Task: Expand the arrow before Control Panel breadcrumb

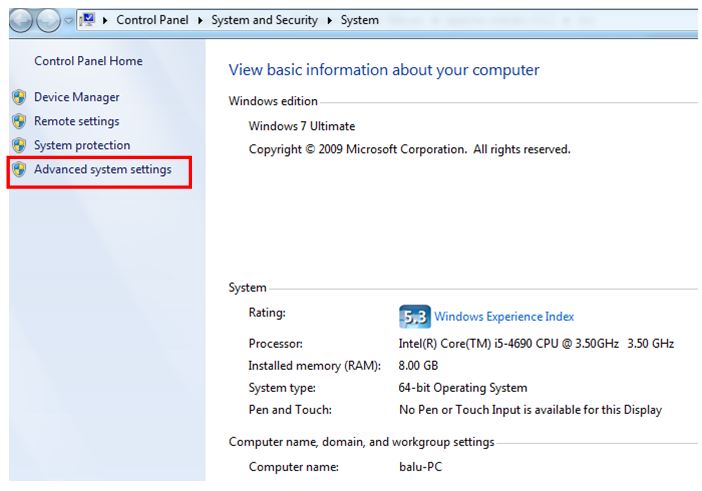Action: 105,20
